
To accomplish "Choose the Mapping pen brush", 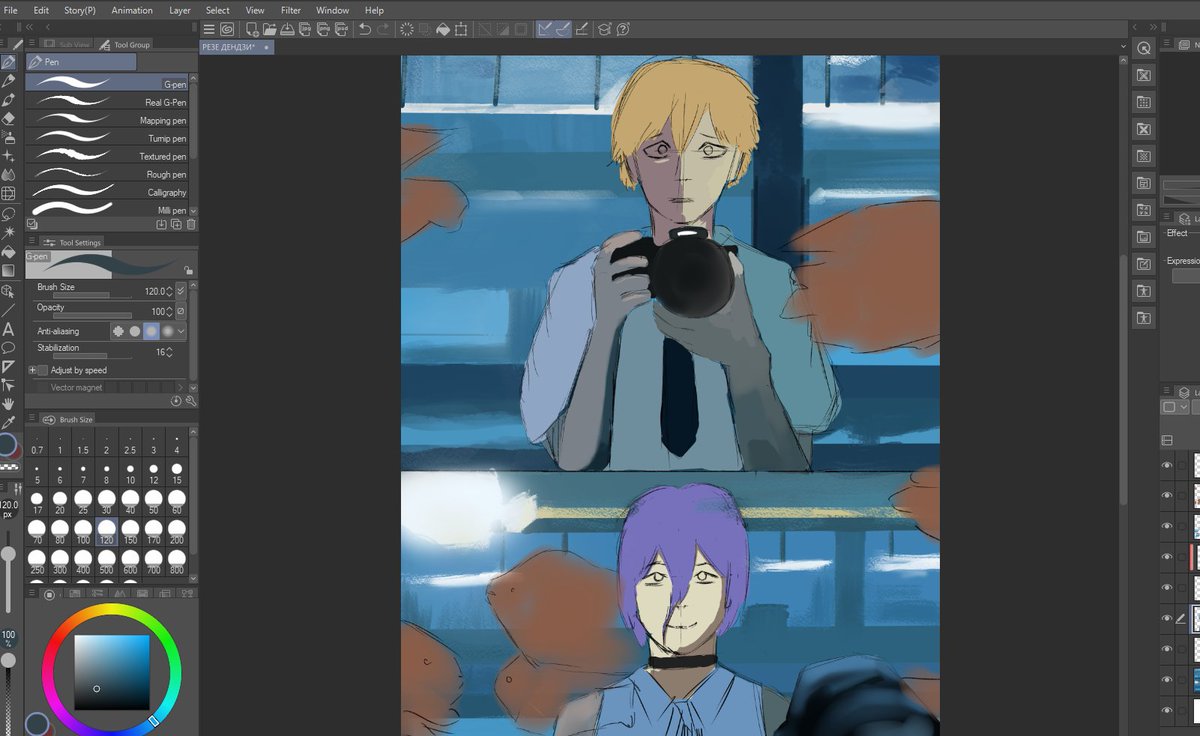I will tap(107, 120).
